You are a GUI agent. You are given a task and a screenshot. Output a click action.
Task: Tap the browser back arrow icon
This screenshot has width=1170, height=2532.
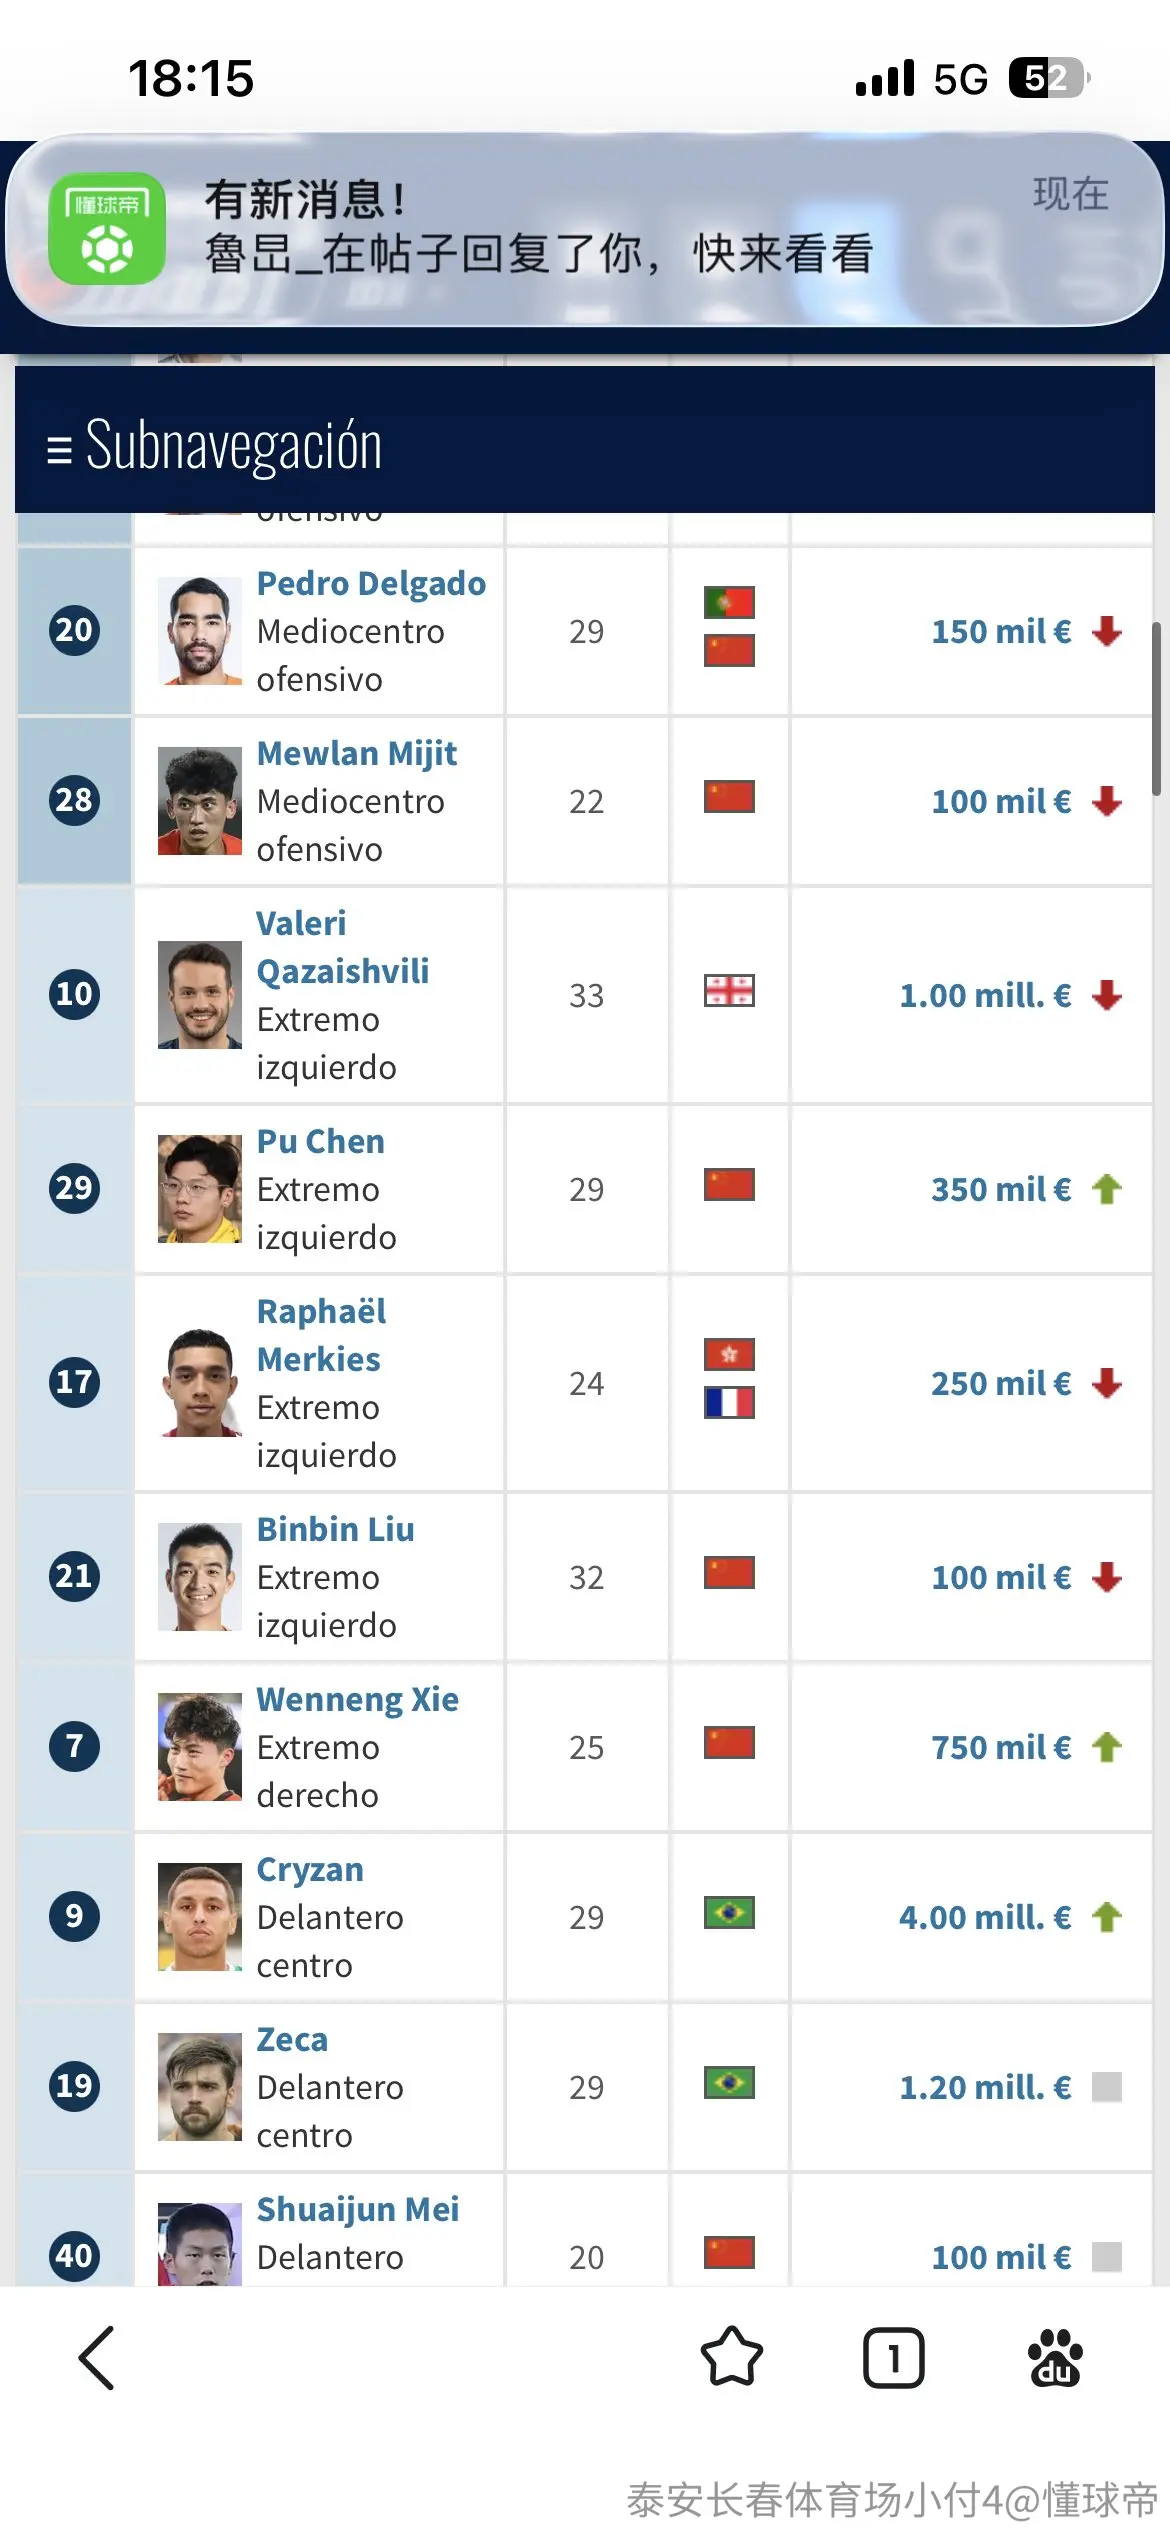click(x=97, y=2357)
